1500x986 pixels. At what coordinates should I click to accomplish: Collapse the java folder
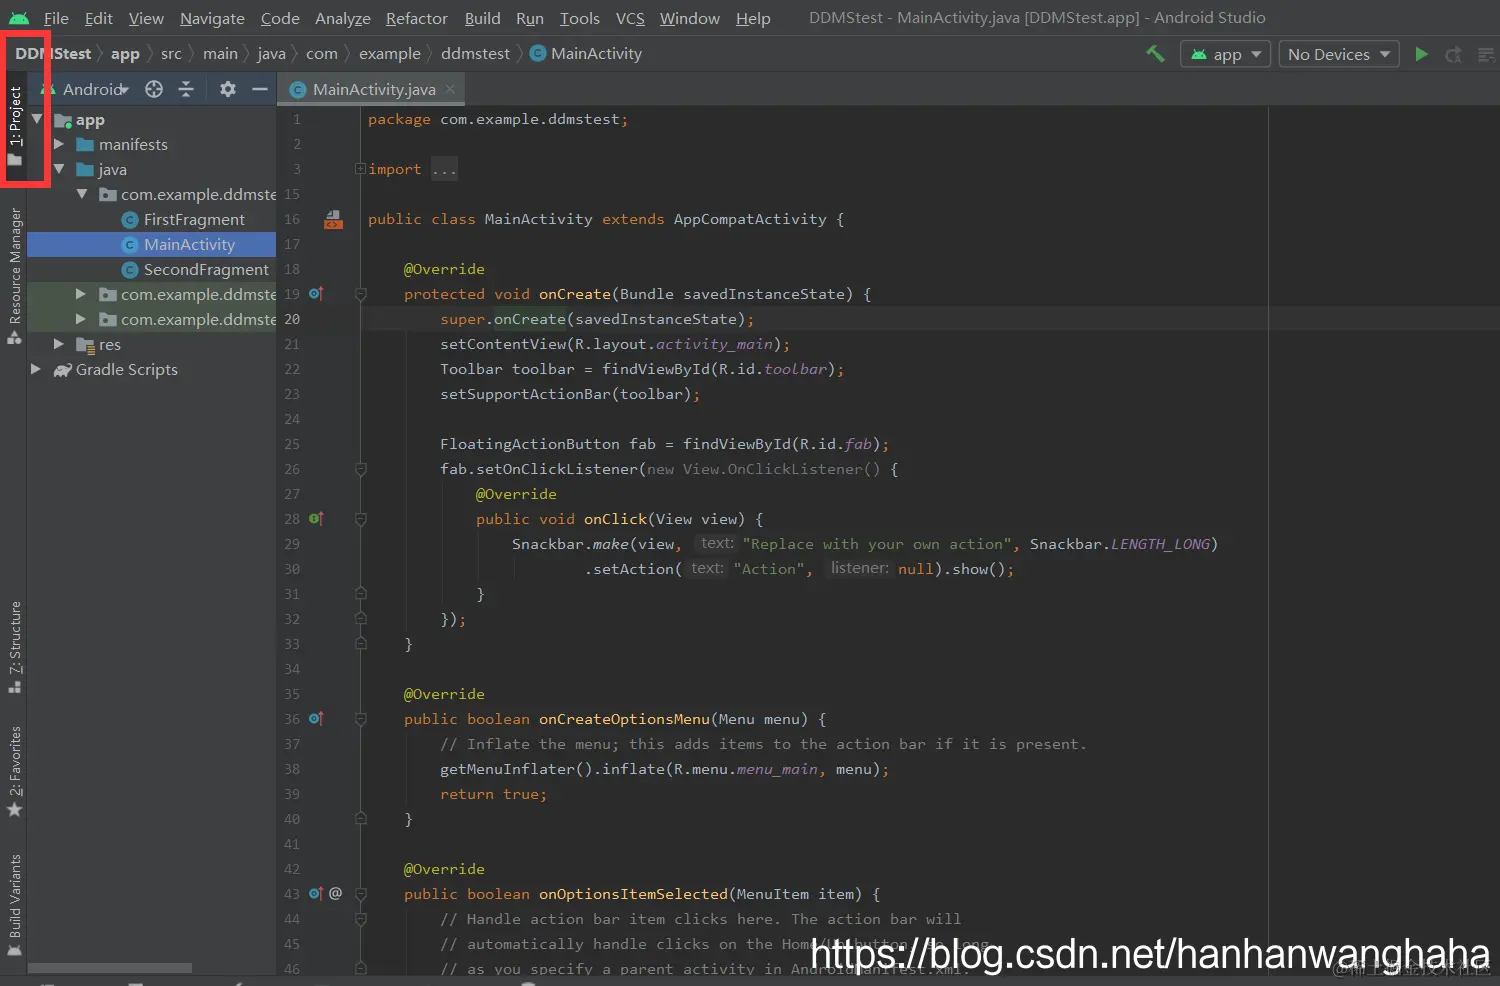tap(59, 169)
